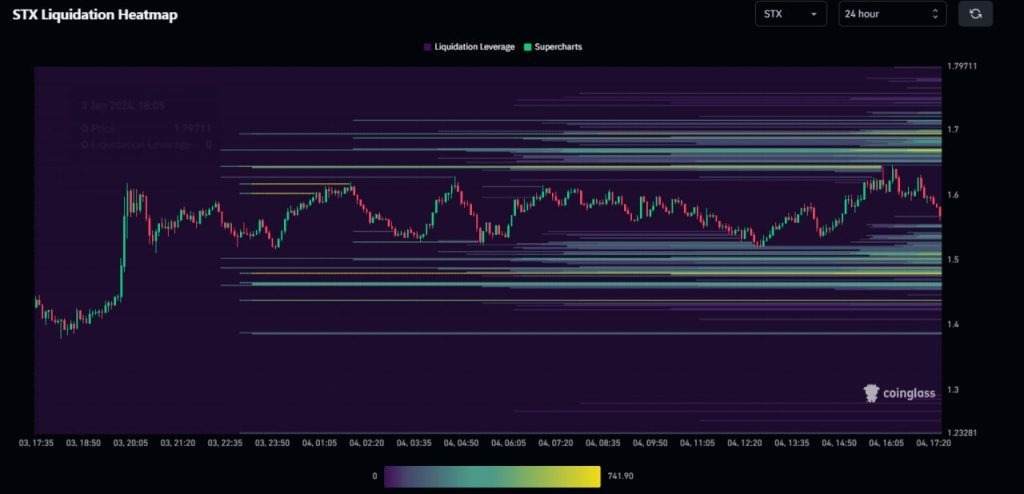Click the 04, 03:35 time axis label
1024x494 pixels.
[415, 443]
